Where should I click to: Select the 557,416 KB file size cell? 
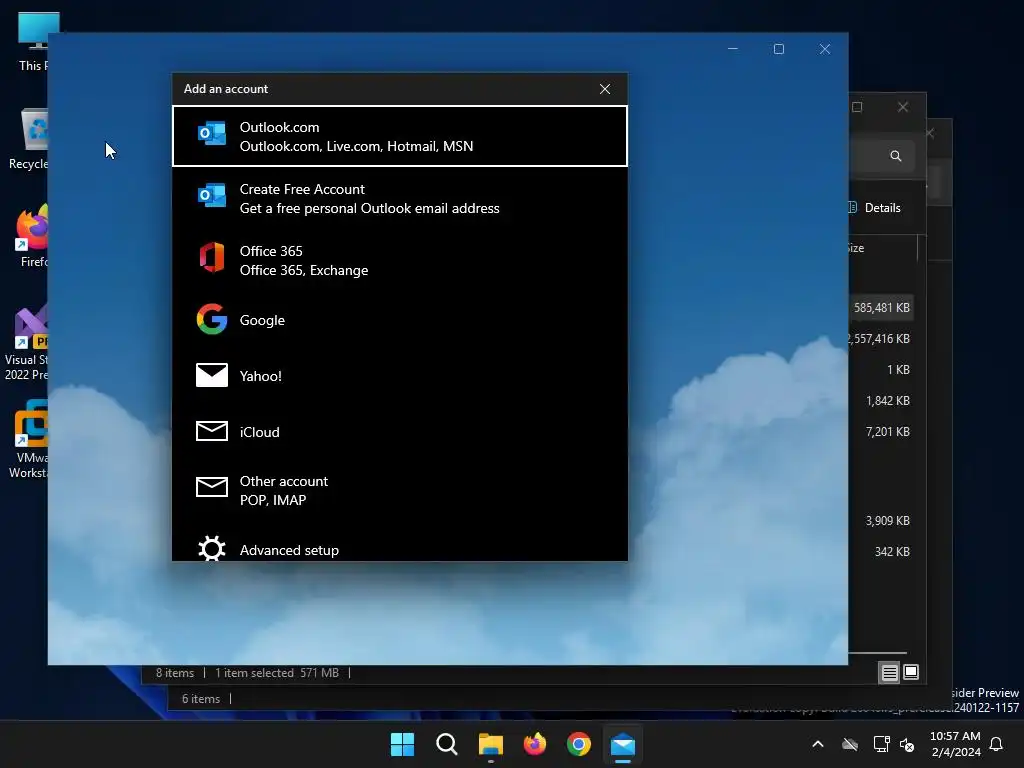[x=879, y=339]
